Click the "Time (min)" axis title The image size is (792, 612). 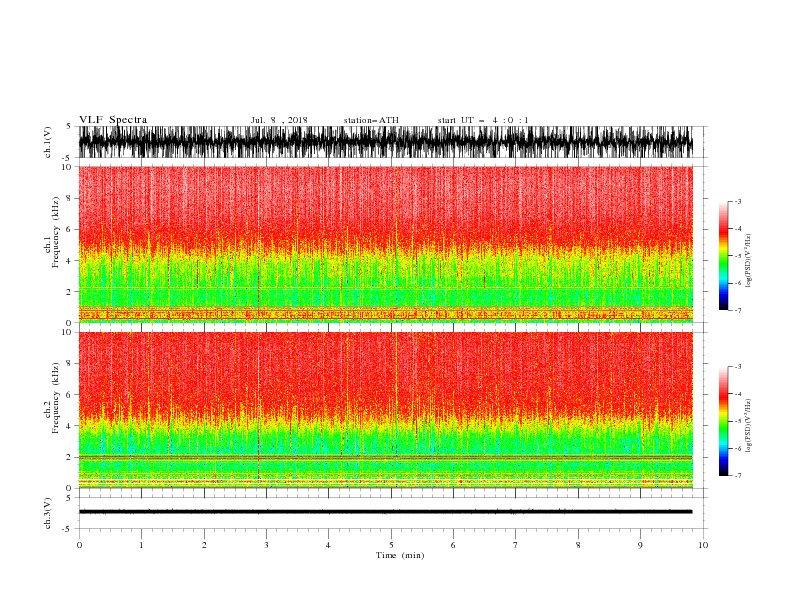point(400,555)
